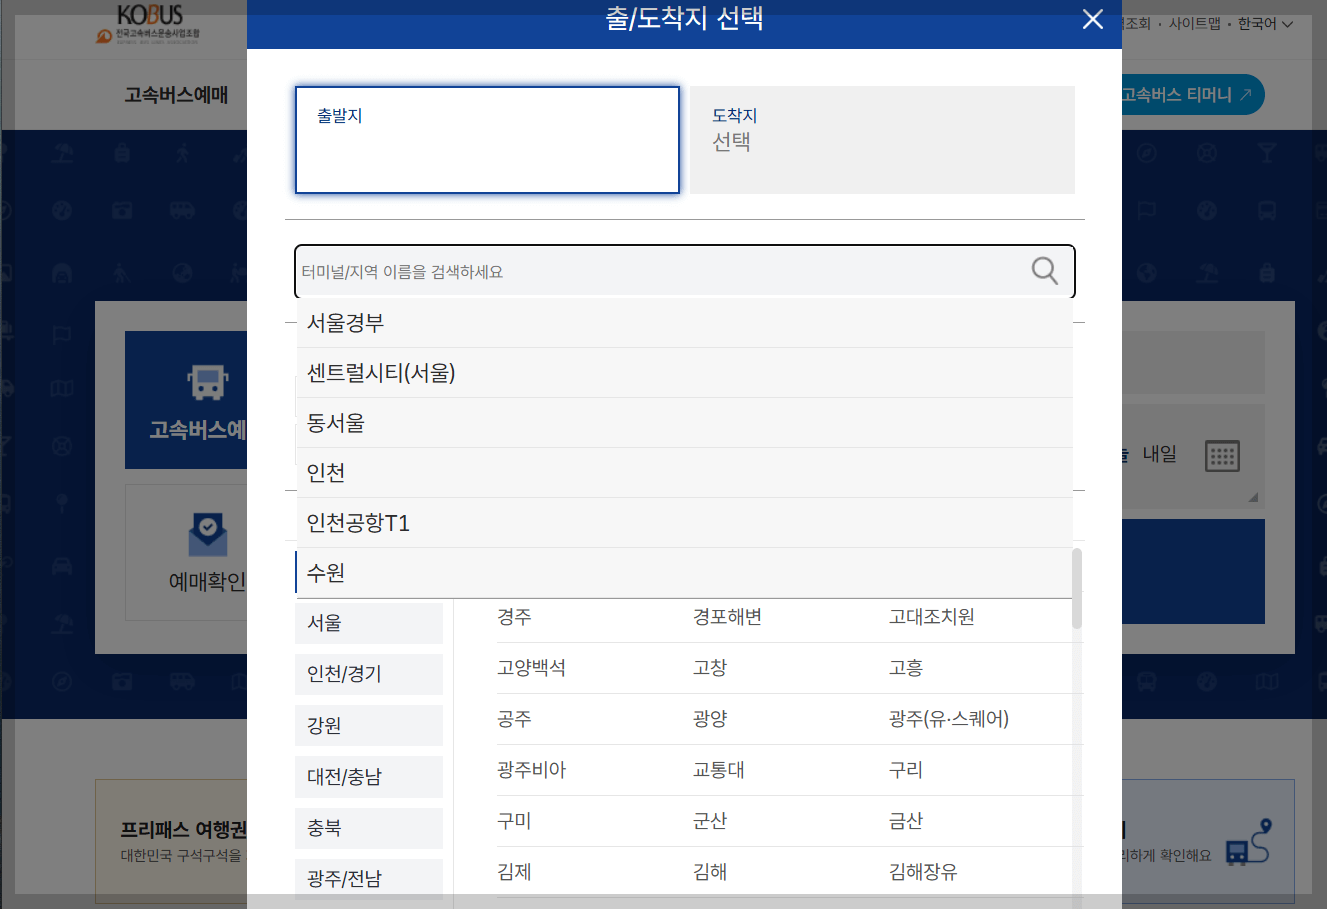Select the 도착지 arrival box
The height and width of the screenshot is (909, 1327).
[882, 140]
